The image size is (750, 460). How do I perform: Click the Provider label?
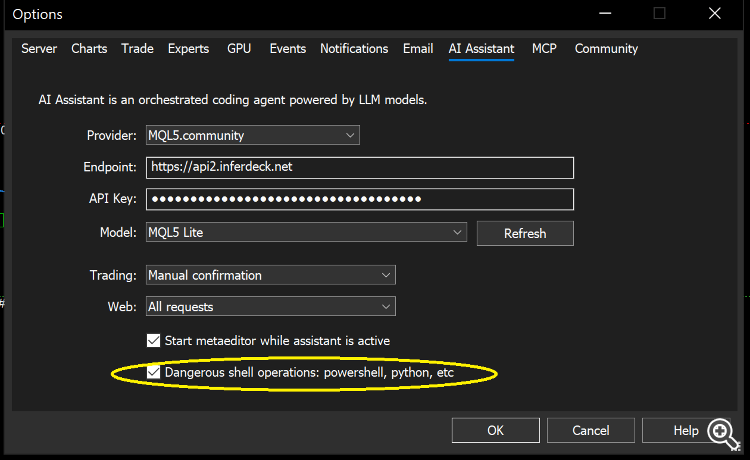click(111, 136)
